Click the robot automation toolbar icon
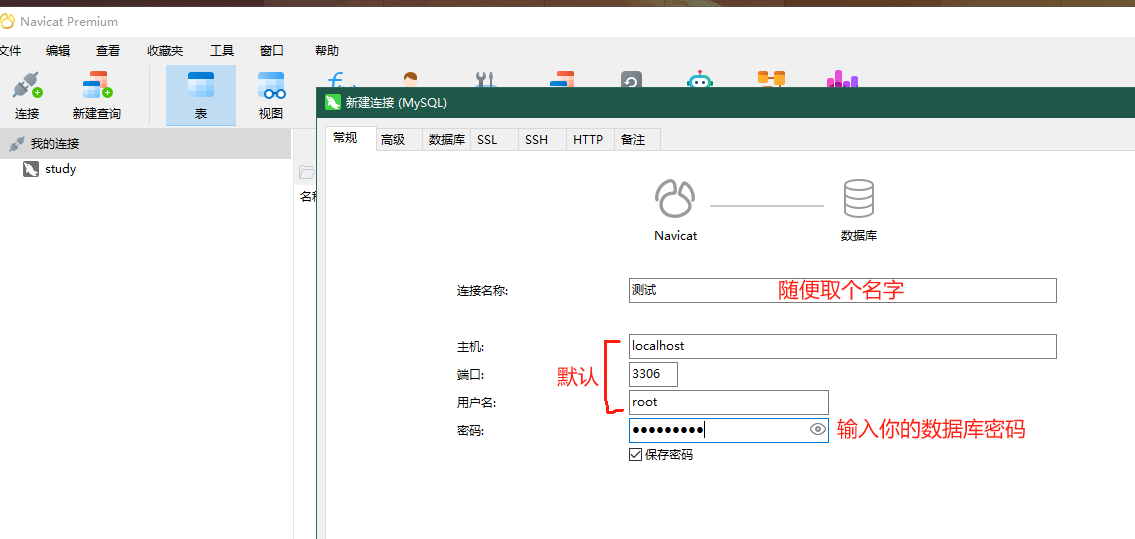 point(699,79)
